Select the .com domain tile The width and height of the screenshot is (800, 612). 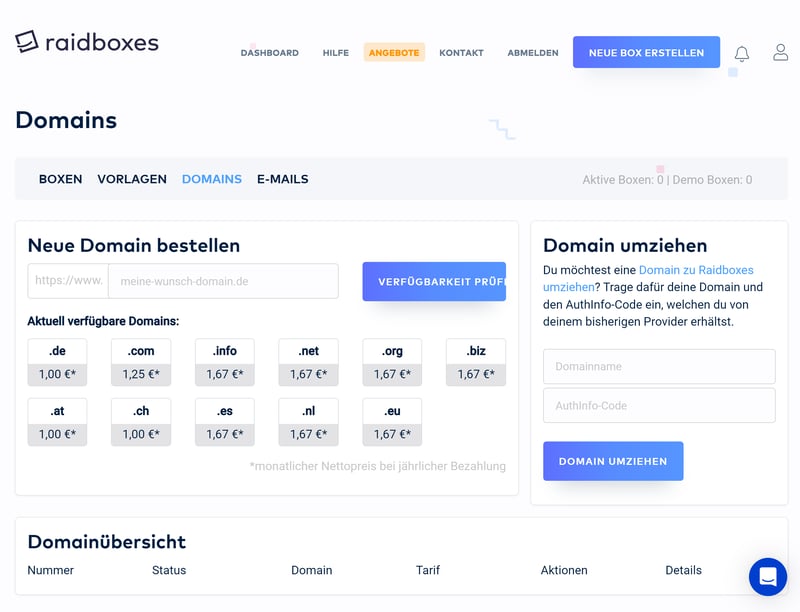[x=141, y=362]
